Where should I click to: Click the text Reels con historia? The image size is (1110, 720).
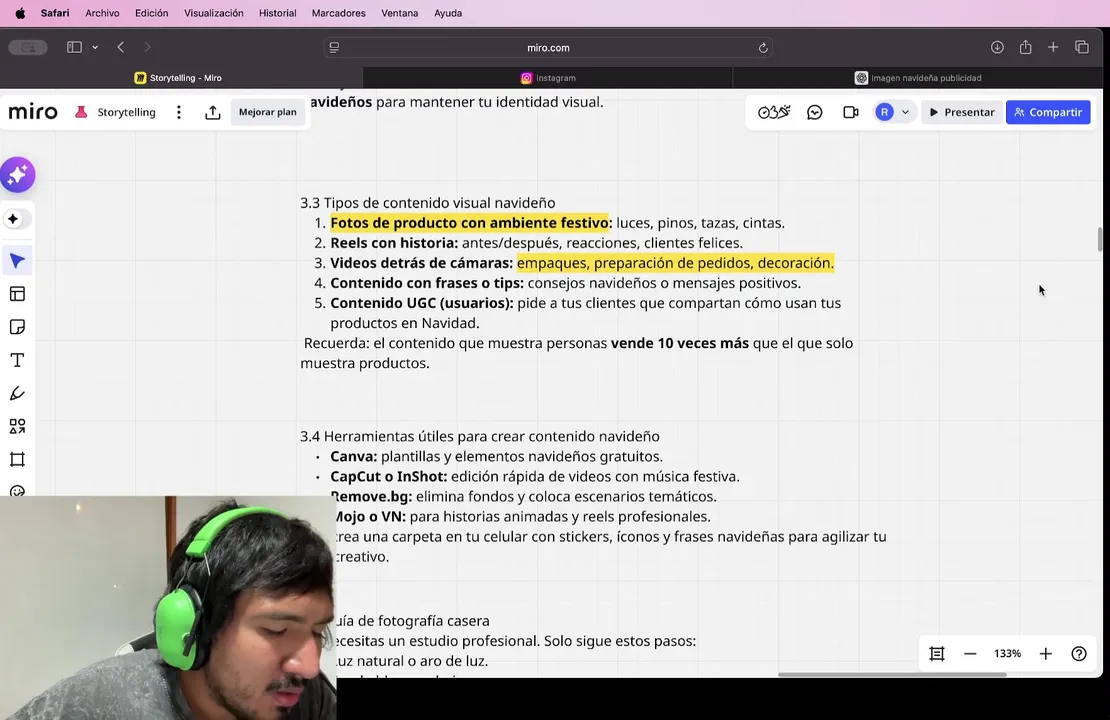(394, 243)
